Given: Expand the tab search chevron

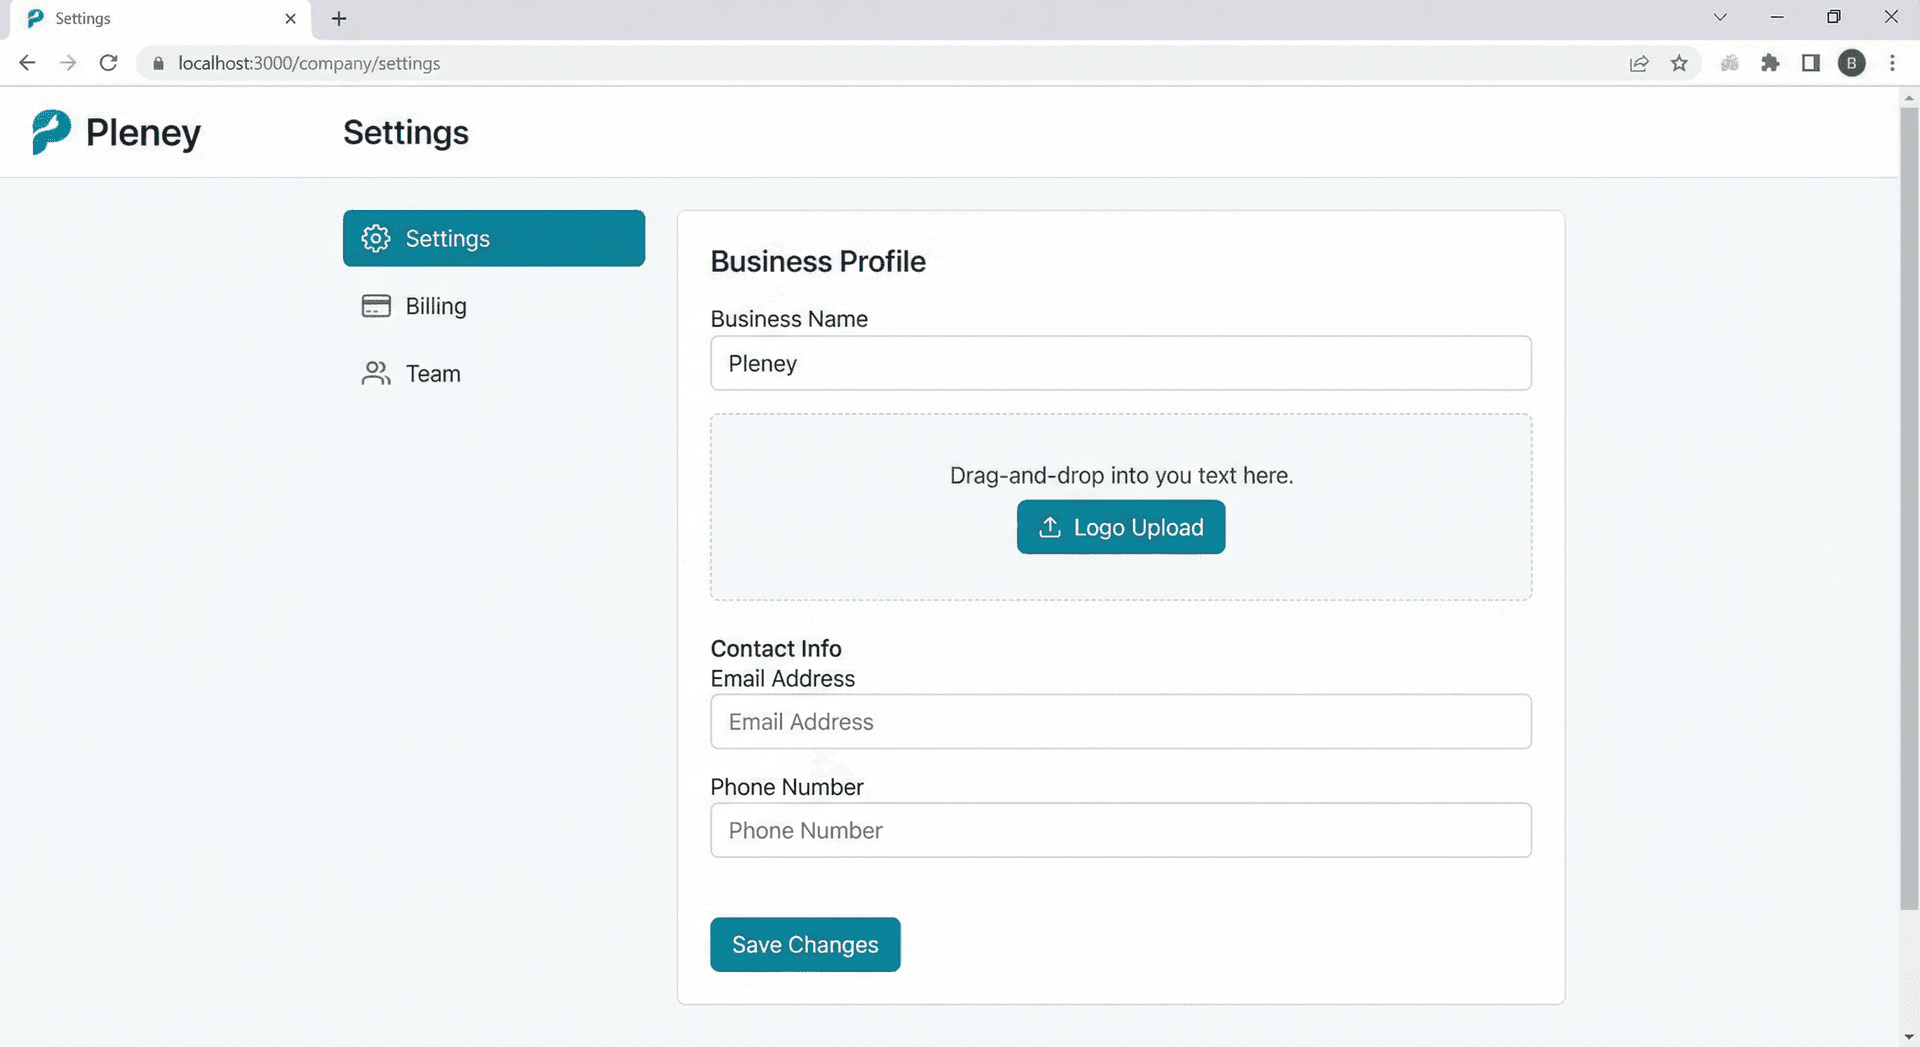Looking at the screenshot, I should click(x=1720, y=17).
